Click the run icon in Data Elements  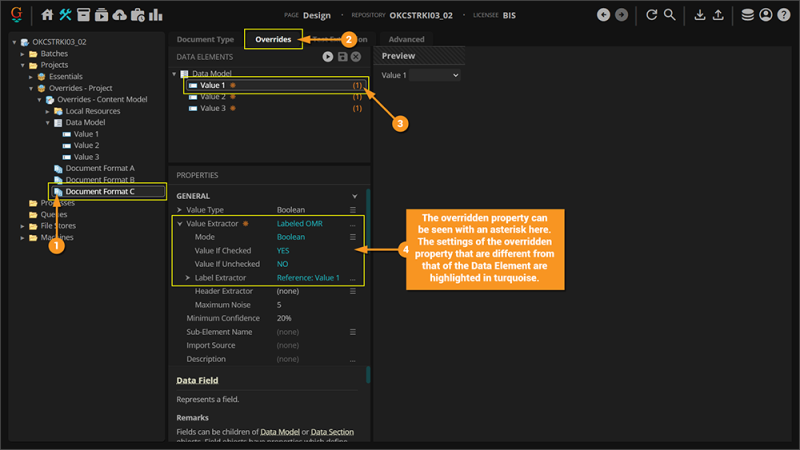coord(328,58)
